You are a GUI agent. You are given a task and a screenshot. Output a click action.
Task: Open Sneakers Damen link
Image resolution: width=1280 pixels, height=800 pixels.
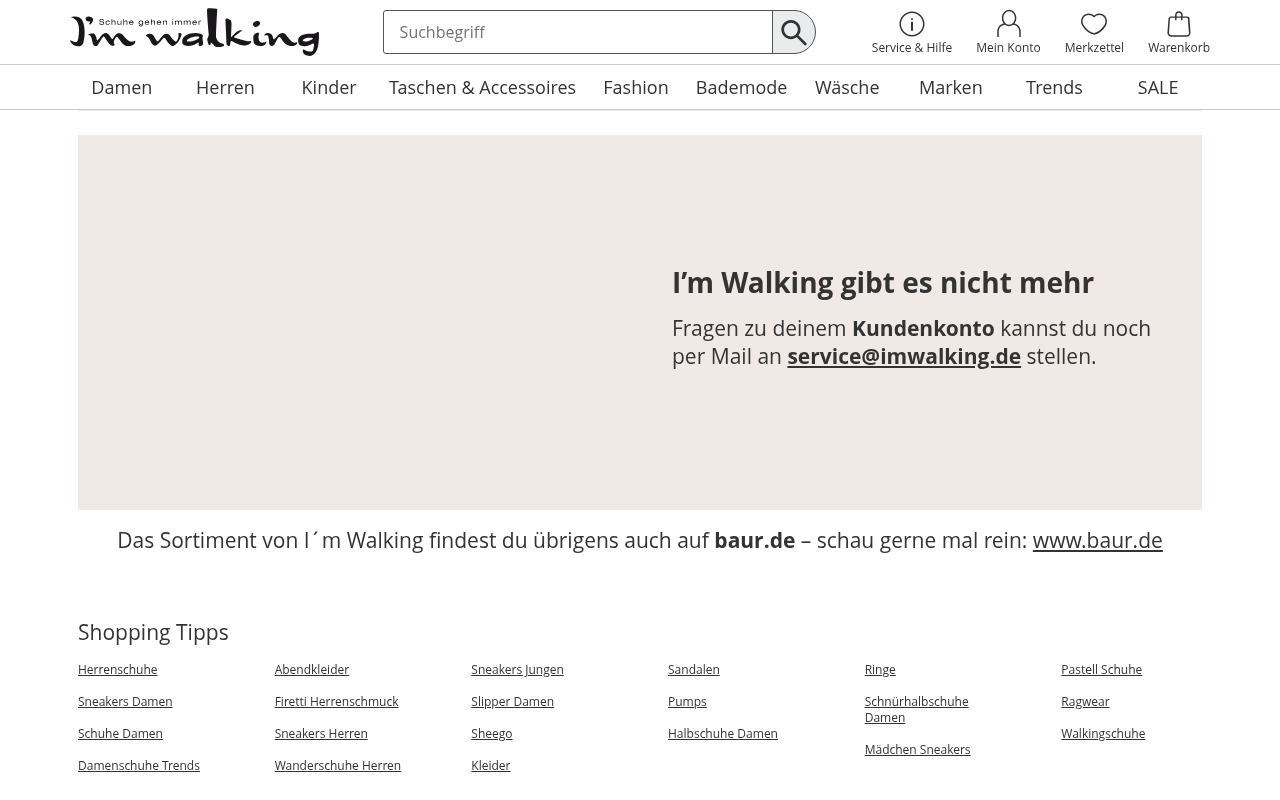click(x=125, y=702)
